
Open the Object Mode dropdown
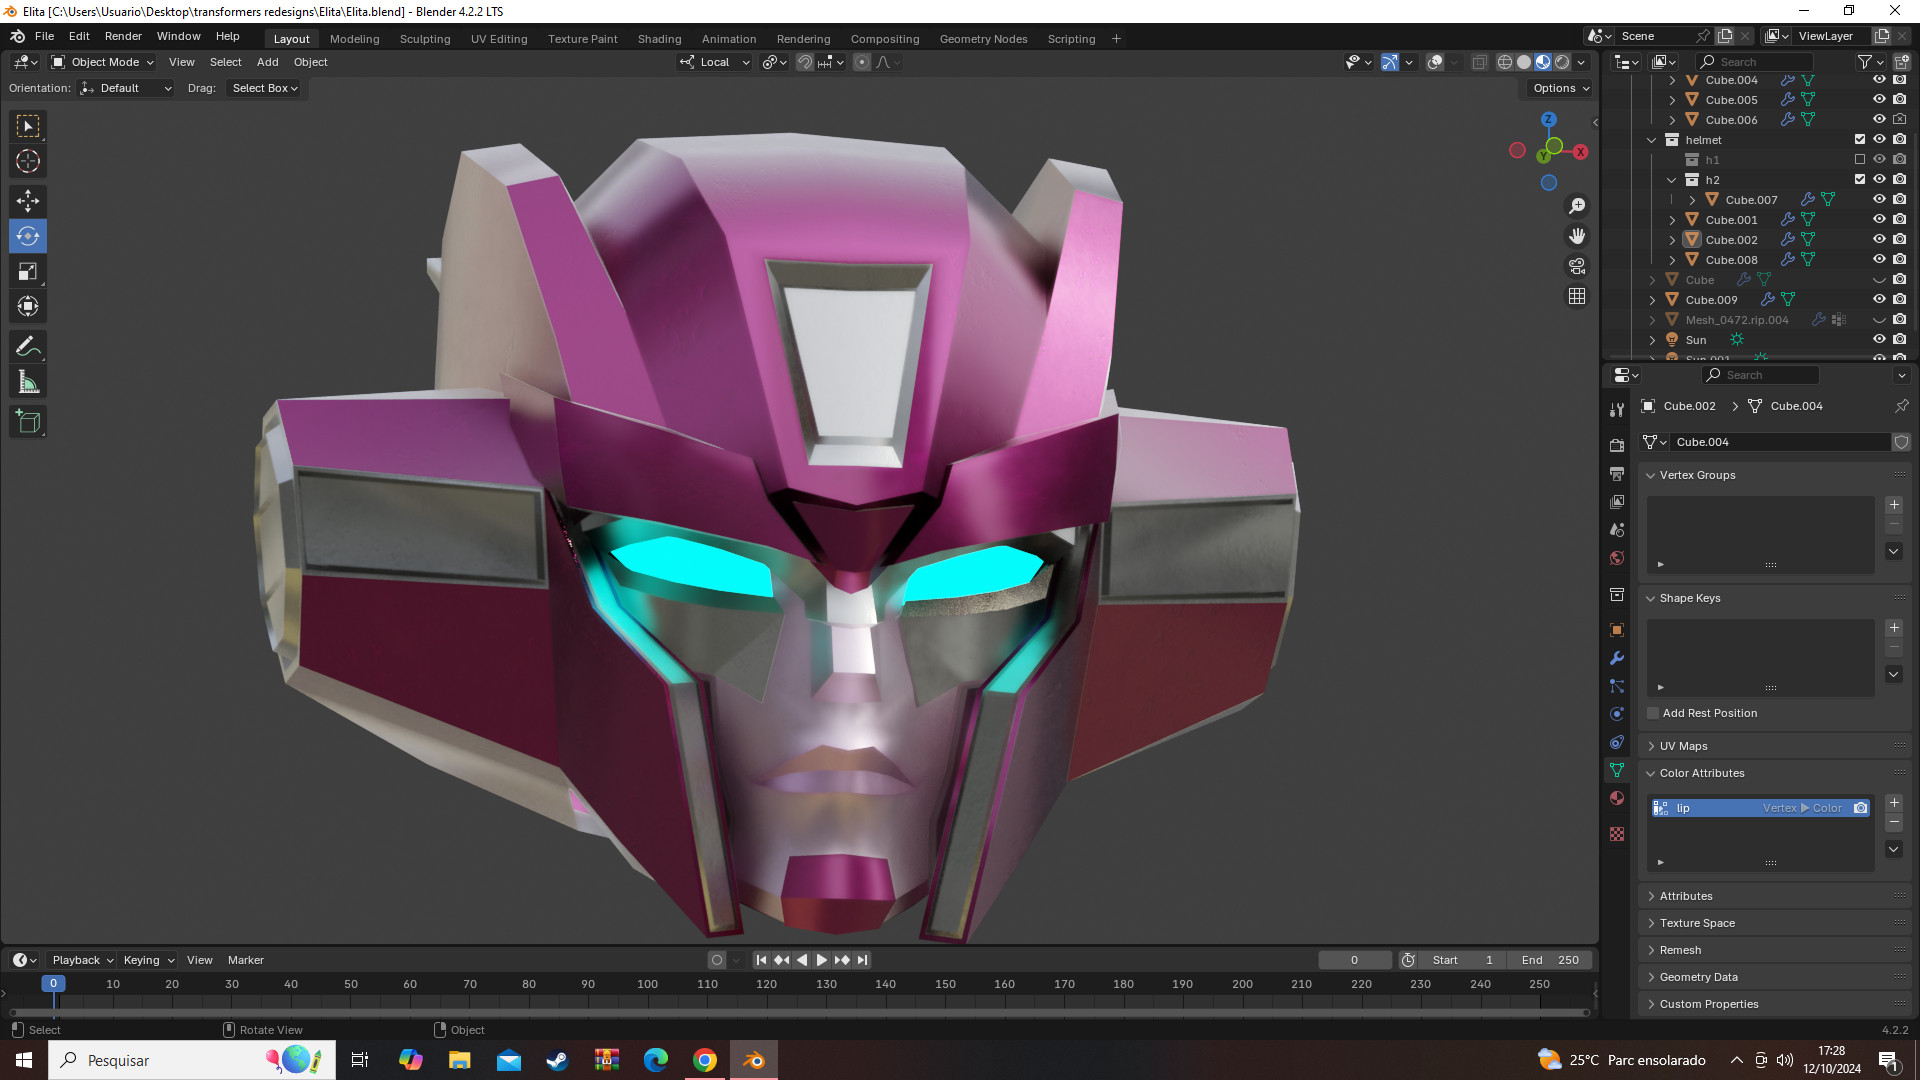(x=103, y=62)
